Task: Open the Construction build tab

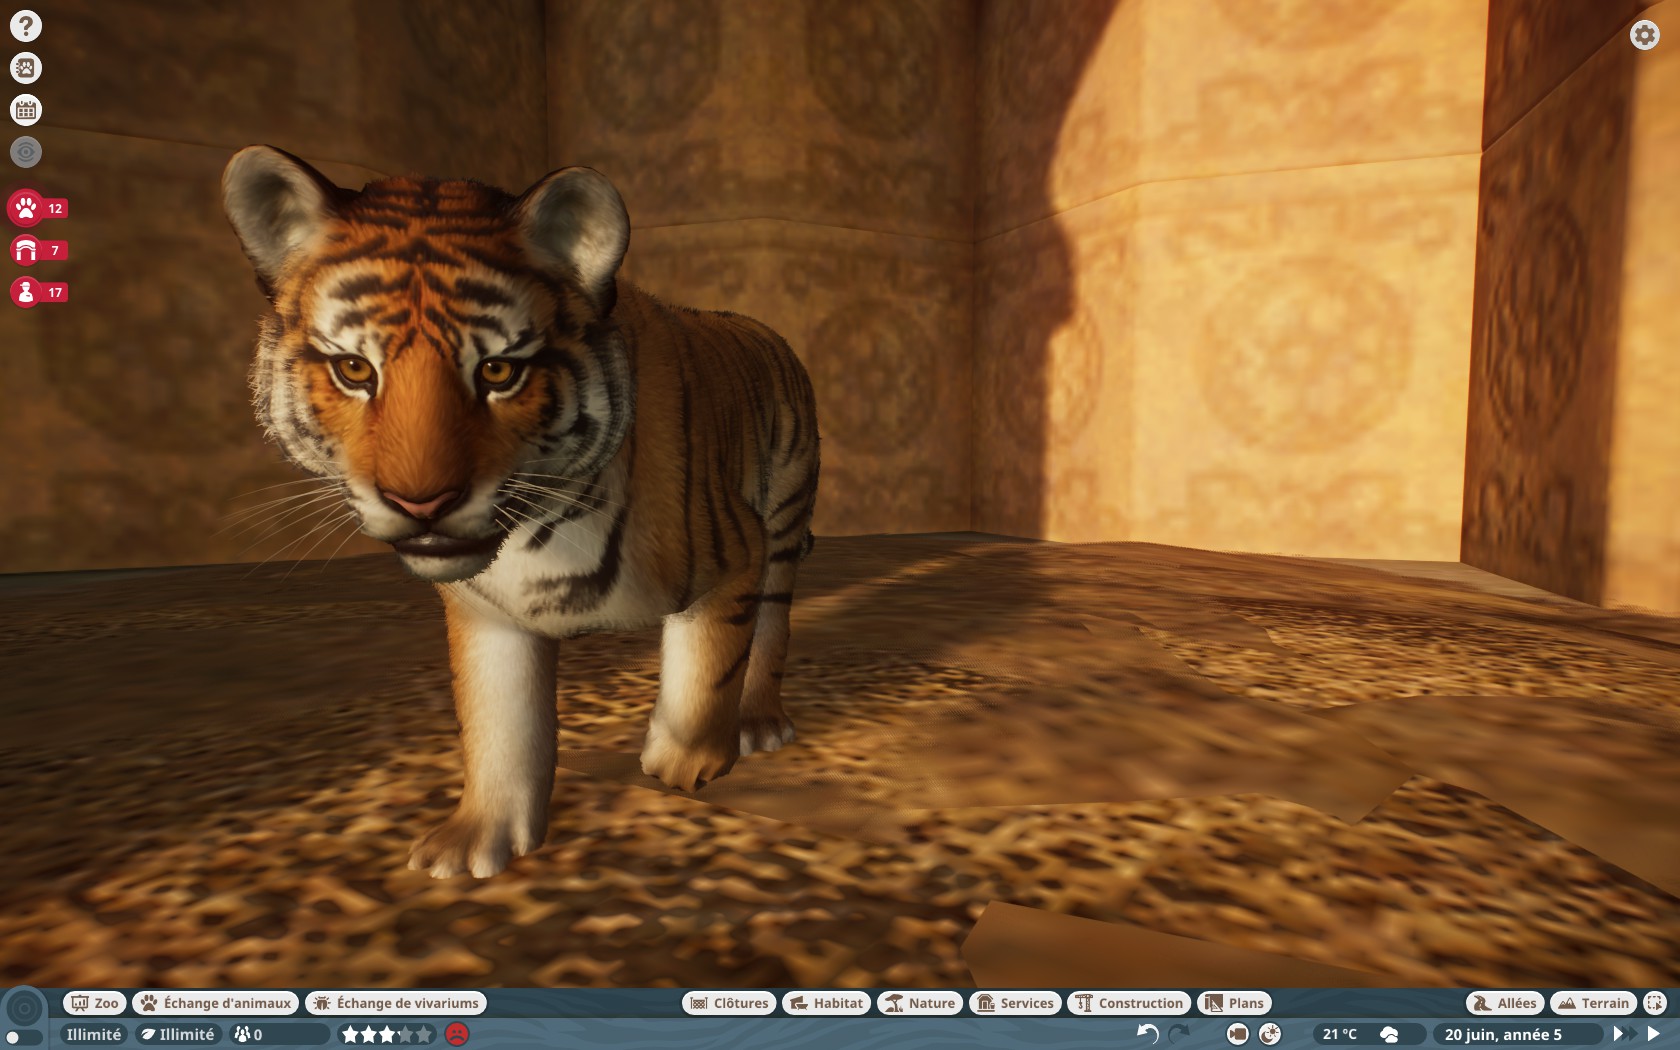Action: click(1129, 1003)
